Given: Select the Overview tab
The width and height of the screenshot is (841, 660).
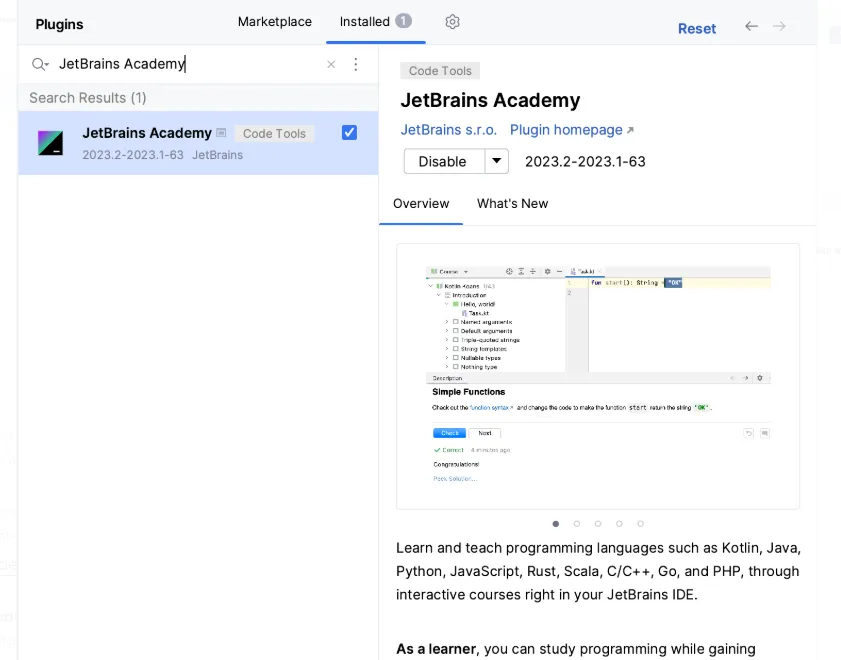Looking at the screenshot, I should 421,204.
